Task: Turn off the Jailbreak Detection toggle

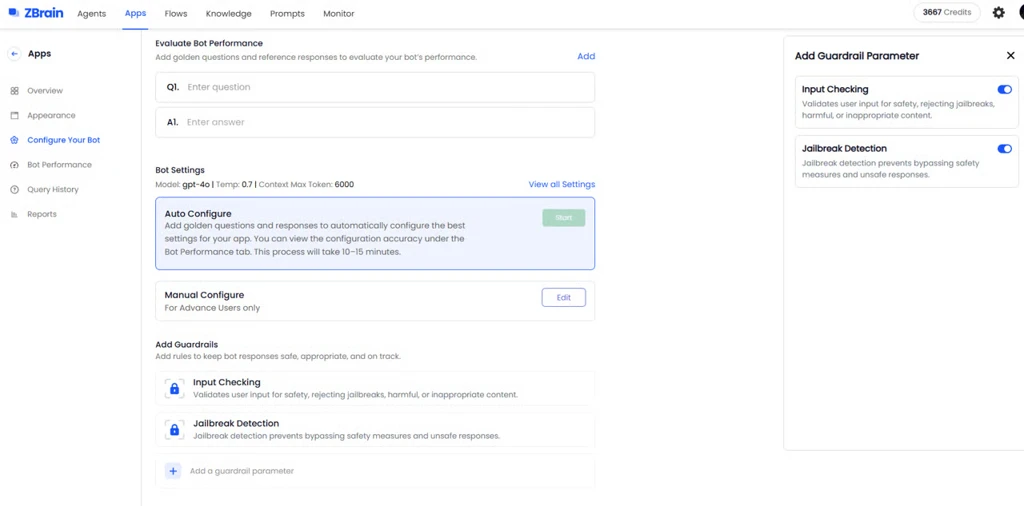Action: [x=1004, y=149]
